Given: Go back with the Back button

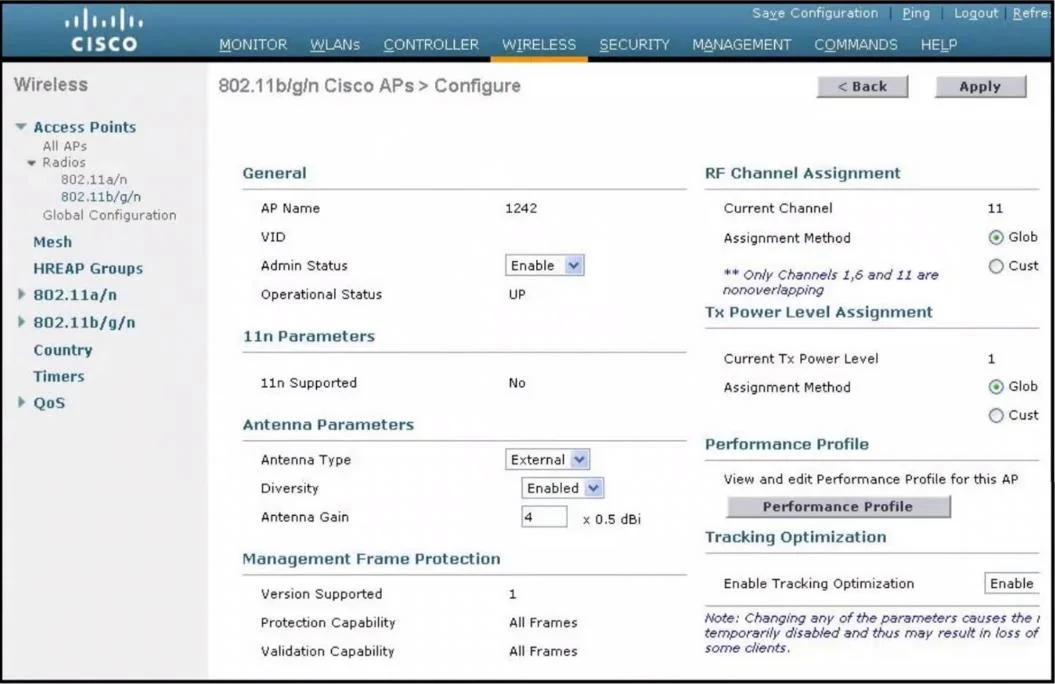Looking at the screenshot, I should coord(862,86).
